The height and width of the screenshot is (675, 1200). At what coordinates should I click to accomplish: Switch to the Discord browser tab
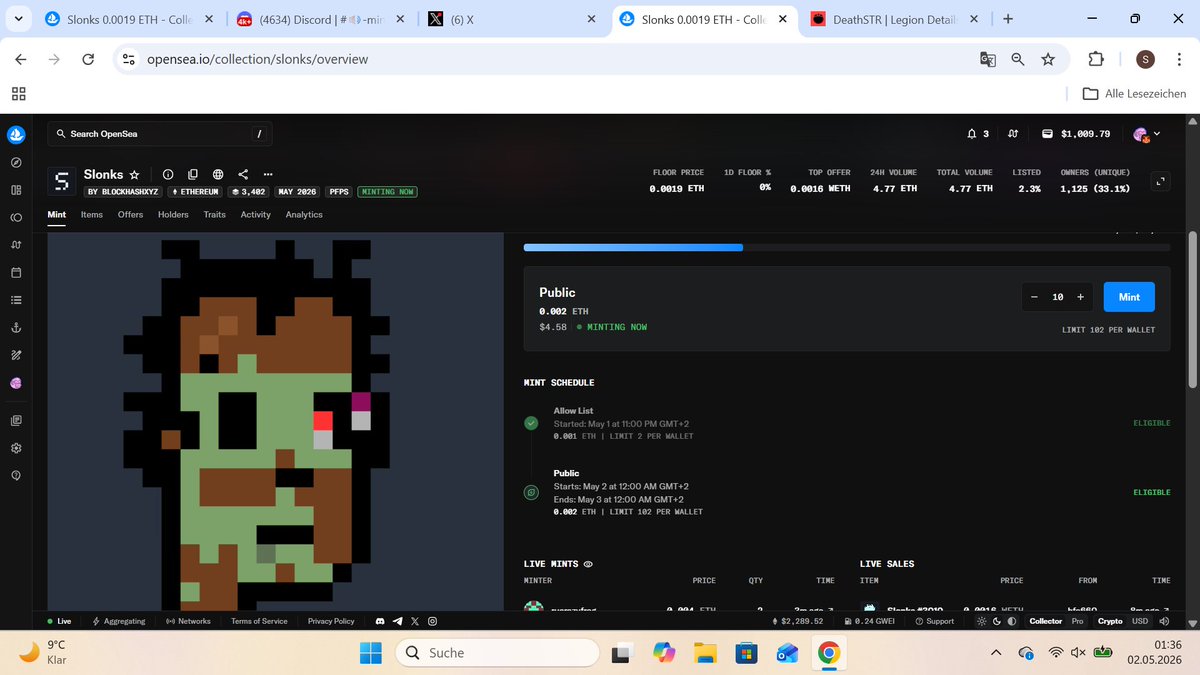click(x=318, y=19)
